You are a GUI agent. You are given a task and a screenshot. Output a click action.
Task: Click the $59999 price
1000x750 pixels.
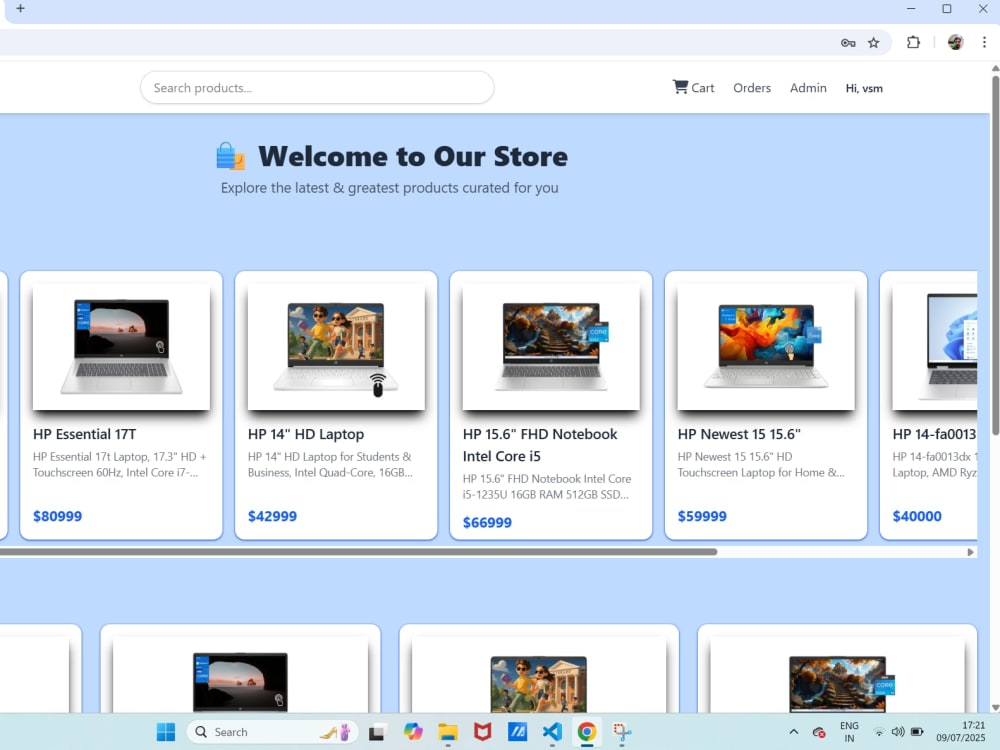[702, 517]
